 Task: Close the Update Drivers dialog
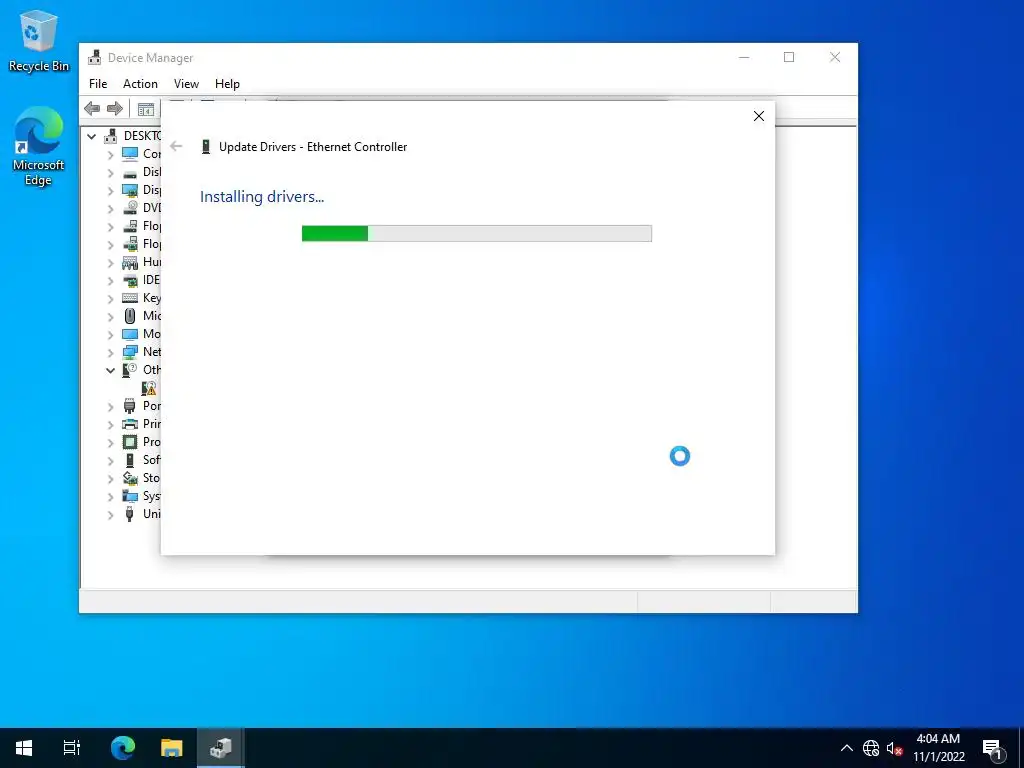[x=759, y=116]
